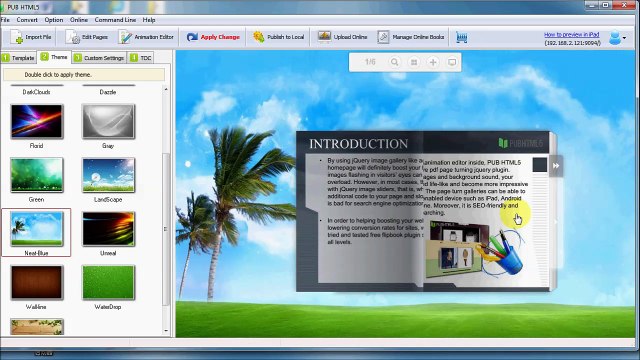This screenshot has width=640, height=360.
Task: Click the Dazzle theme label
Action: [x=108, y=92]
